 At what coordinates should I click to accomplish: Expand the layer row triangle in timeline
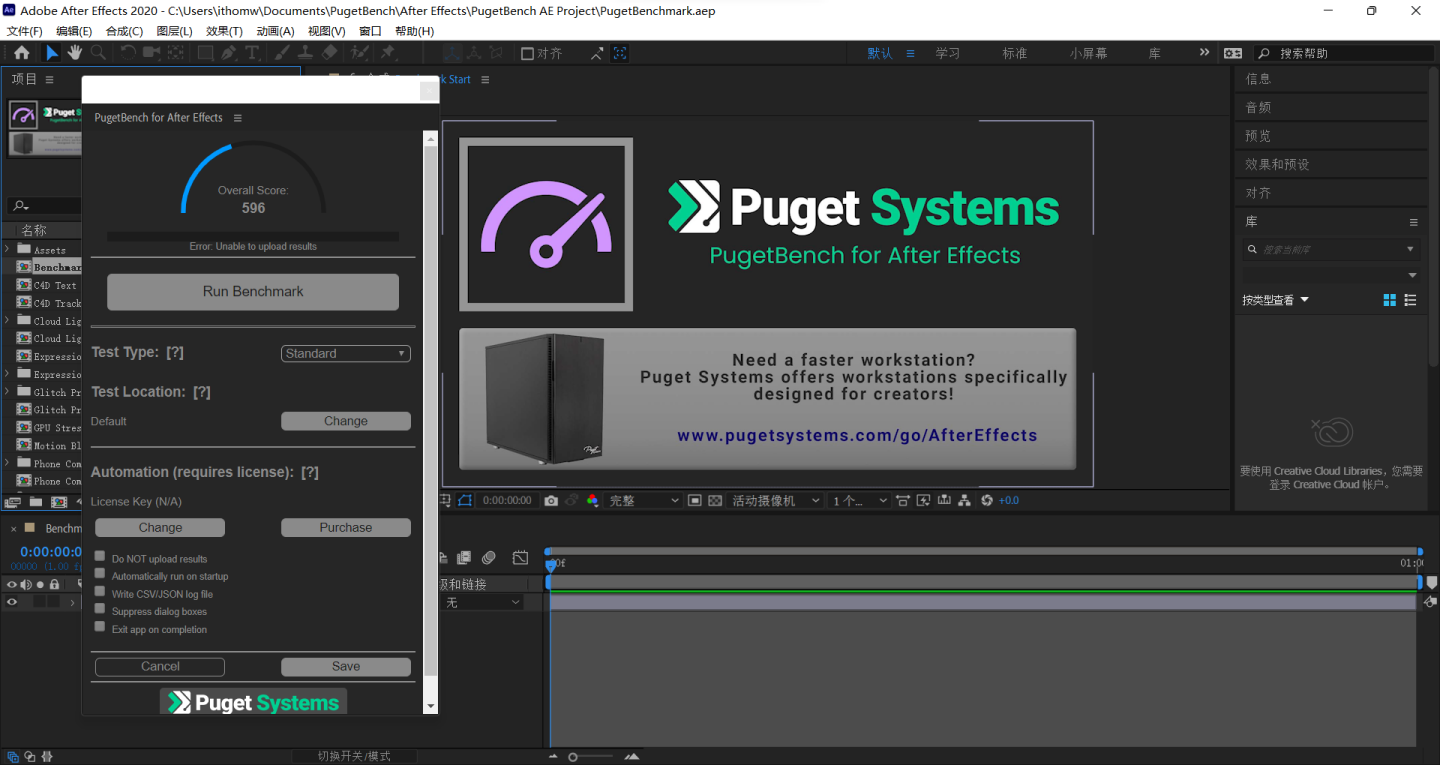coord(72,602)
